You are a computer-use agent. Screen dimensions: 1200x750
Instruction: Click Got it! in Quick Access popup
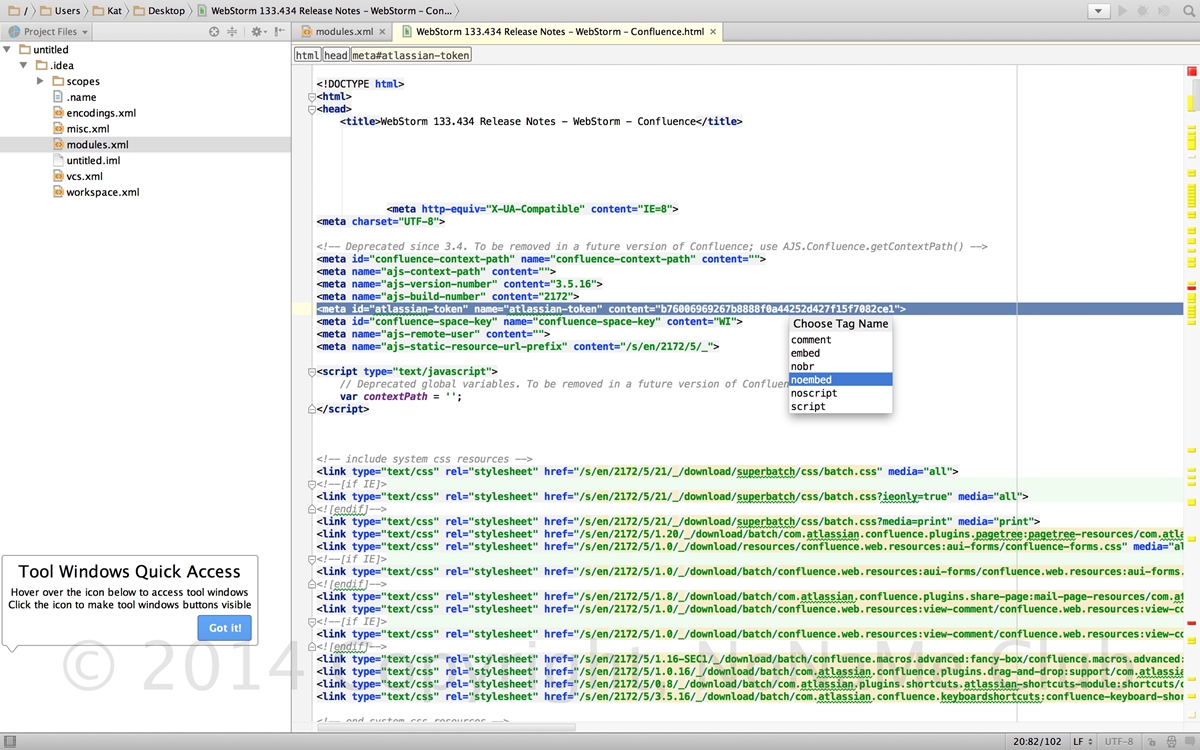225,628
